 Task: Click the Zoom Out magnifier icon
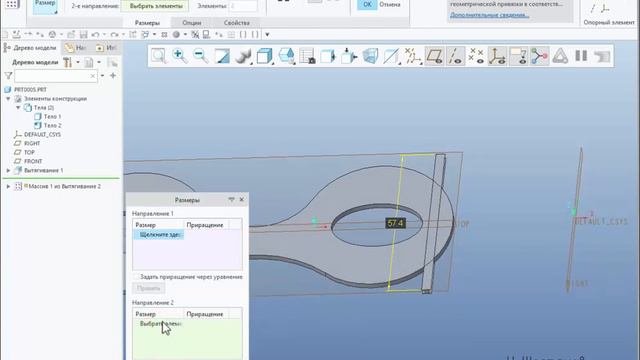click(201, 56)
